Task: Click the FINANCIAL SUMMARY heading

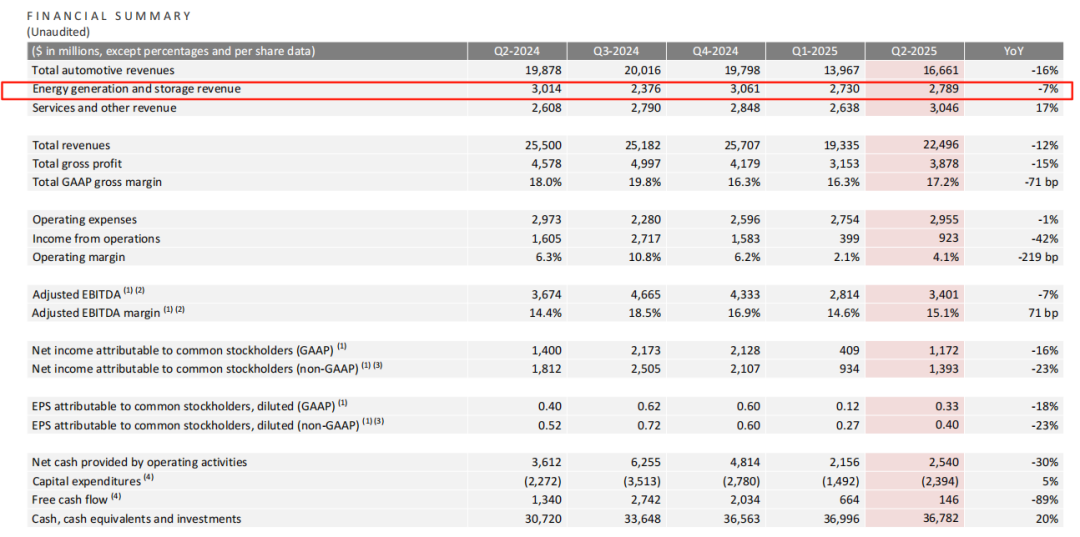Action: click(x=109, y=17)
